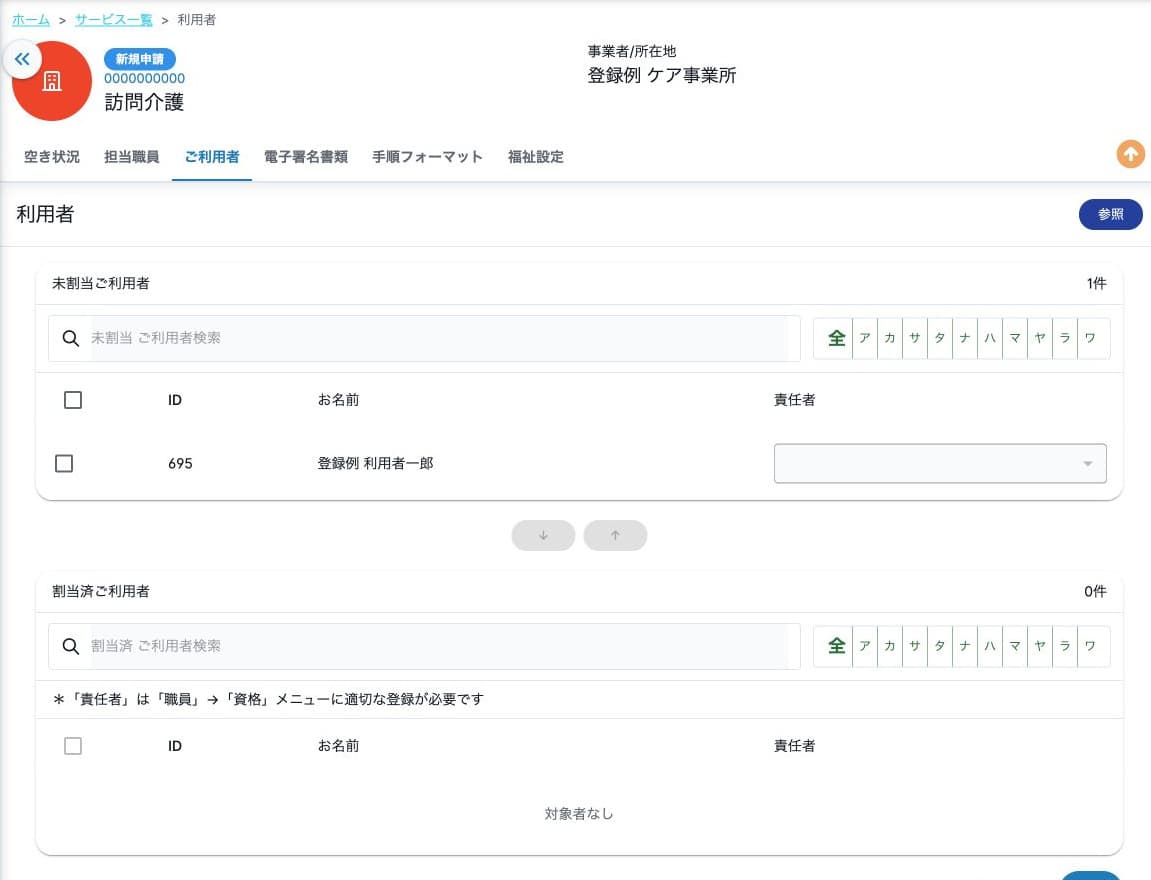Filter assigned users by ヤ
This screenshot has width=1151, height=880.
pyautogui.click(x=1039, y=646)
